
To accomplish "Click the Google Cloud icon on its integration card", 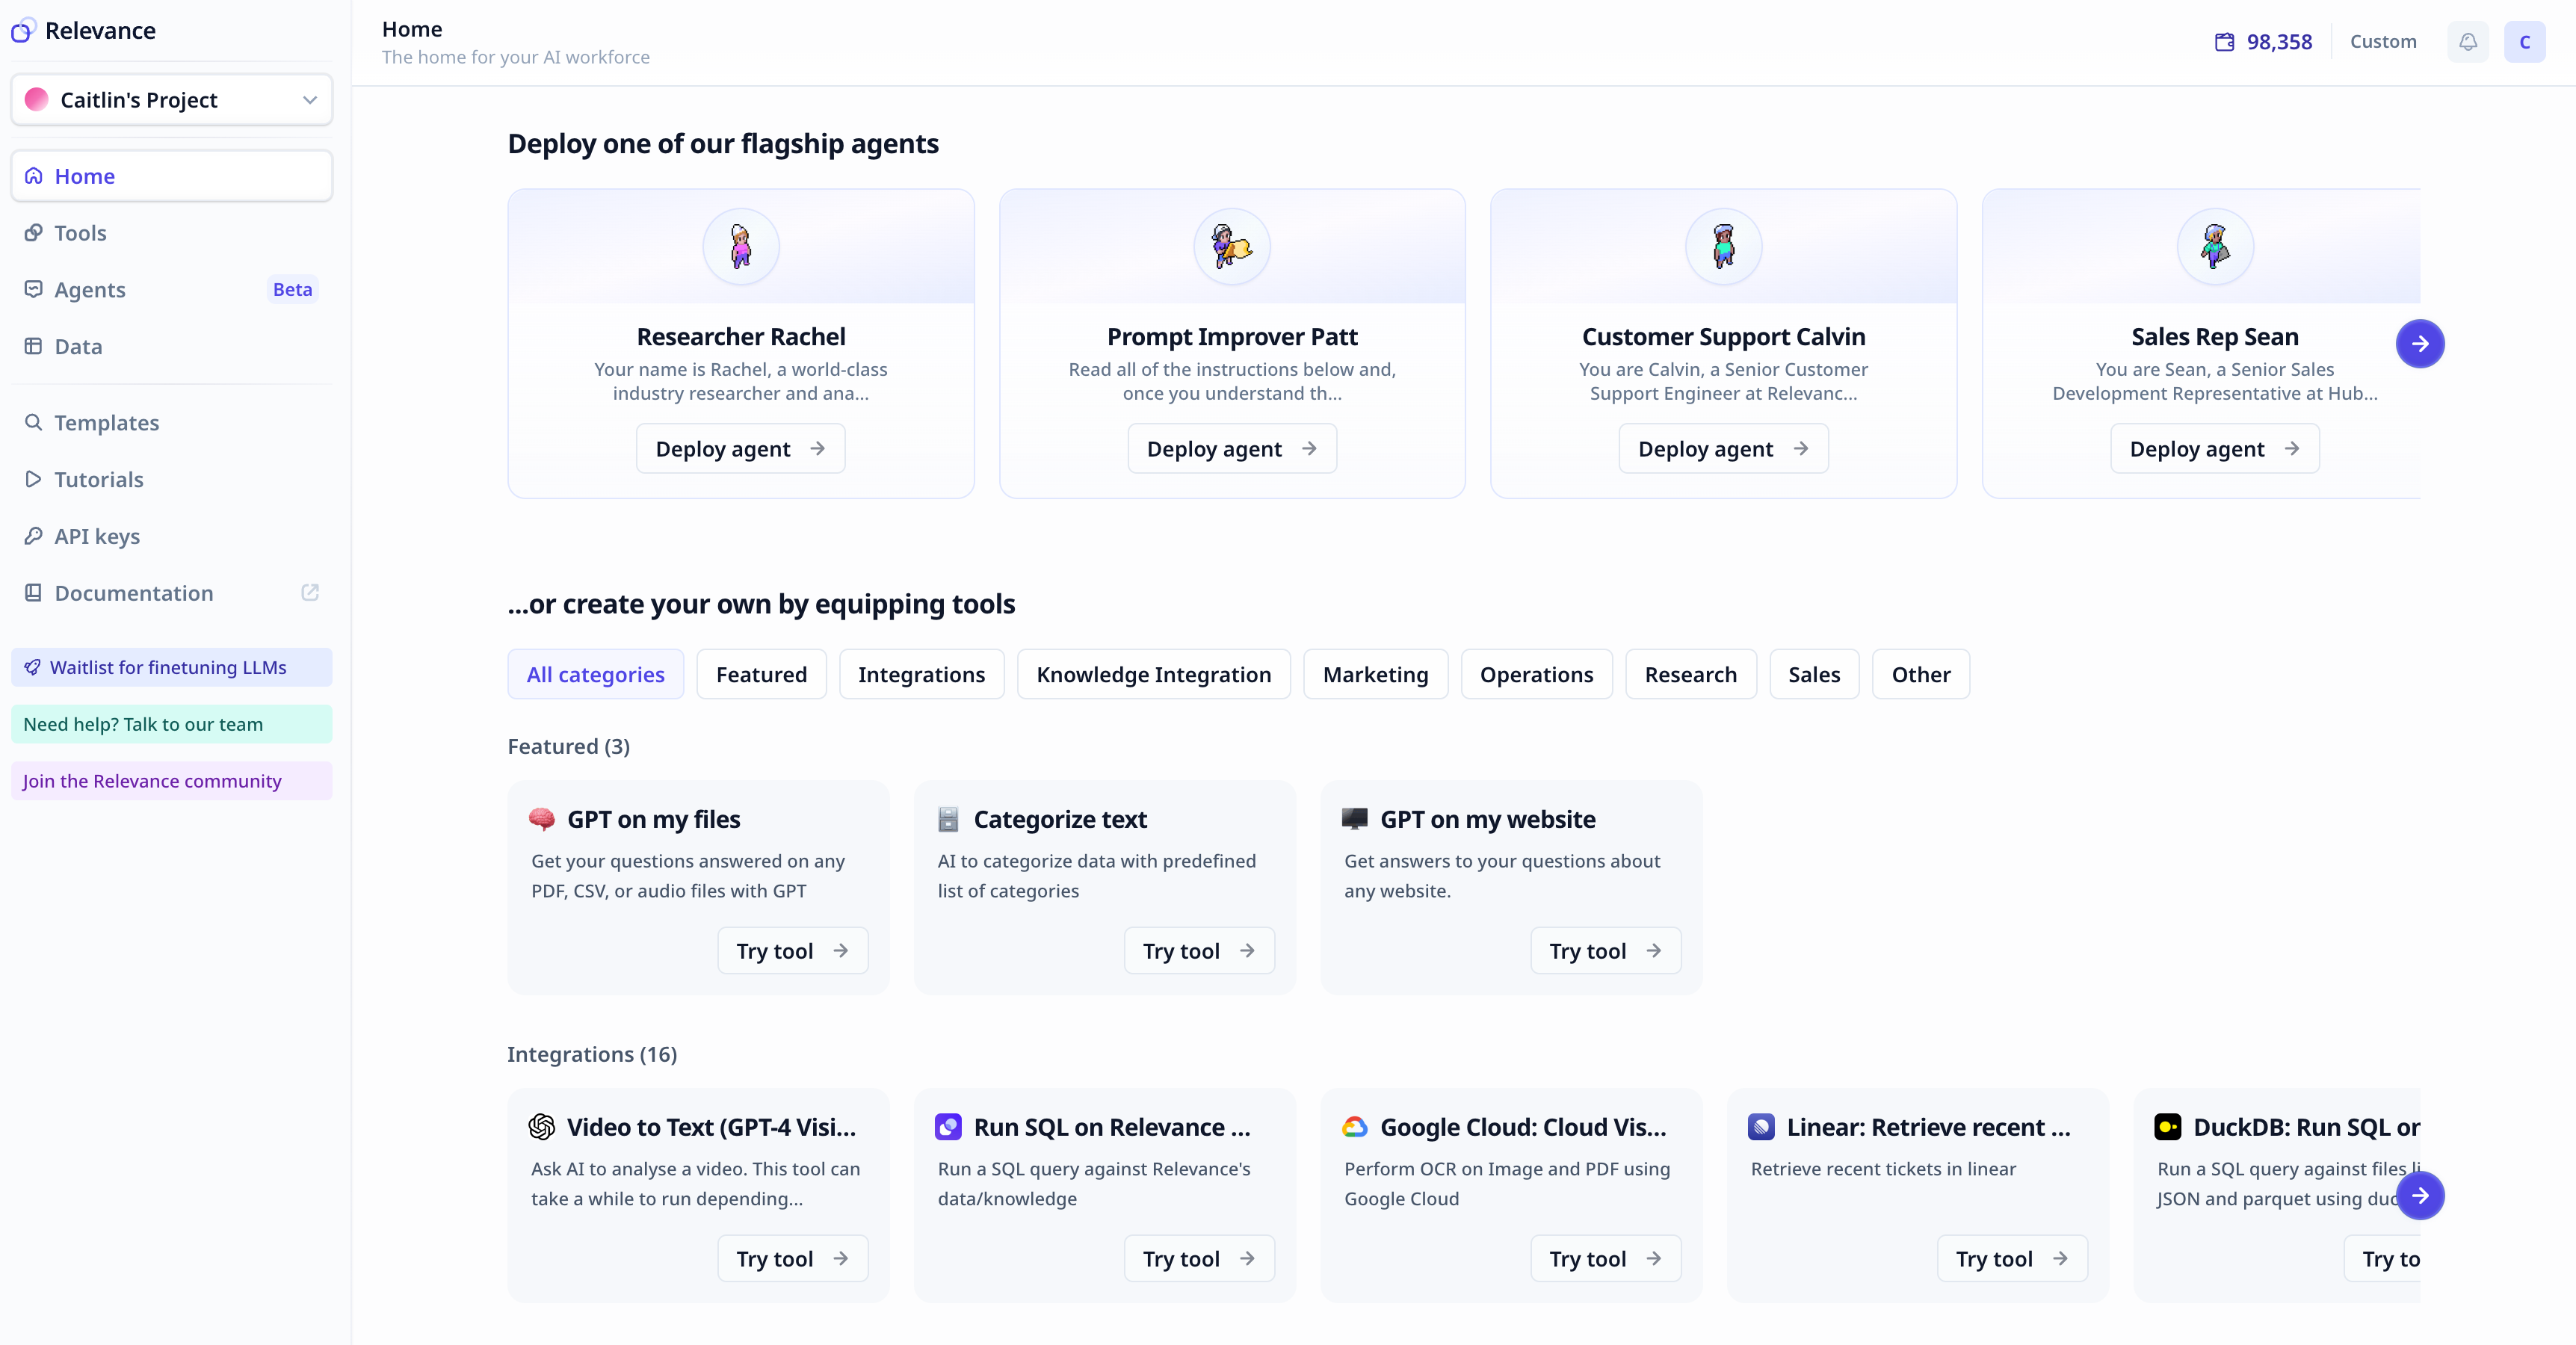I will tap(1355, 1126).
